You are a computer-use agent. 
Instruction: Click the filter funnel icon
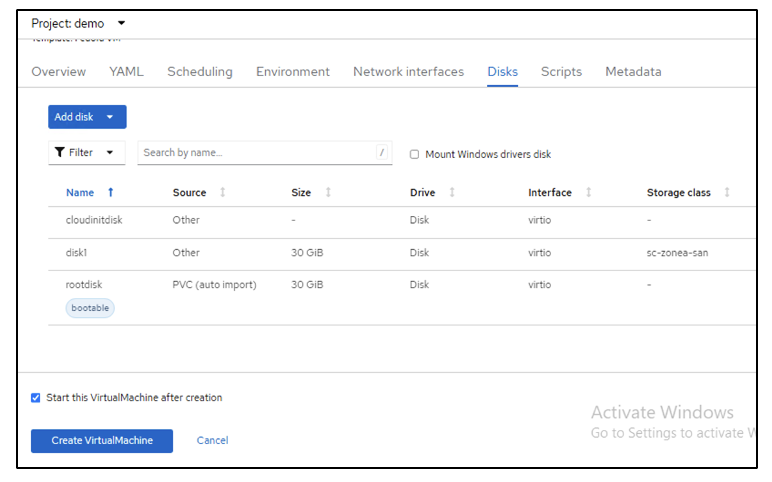pos(60,153)
